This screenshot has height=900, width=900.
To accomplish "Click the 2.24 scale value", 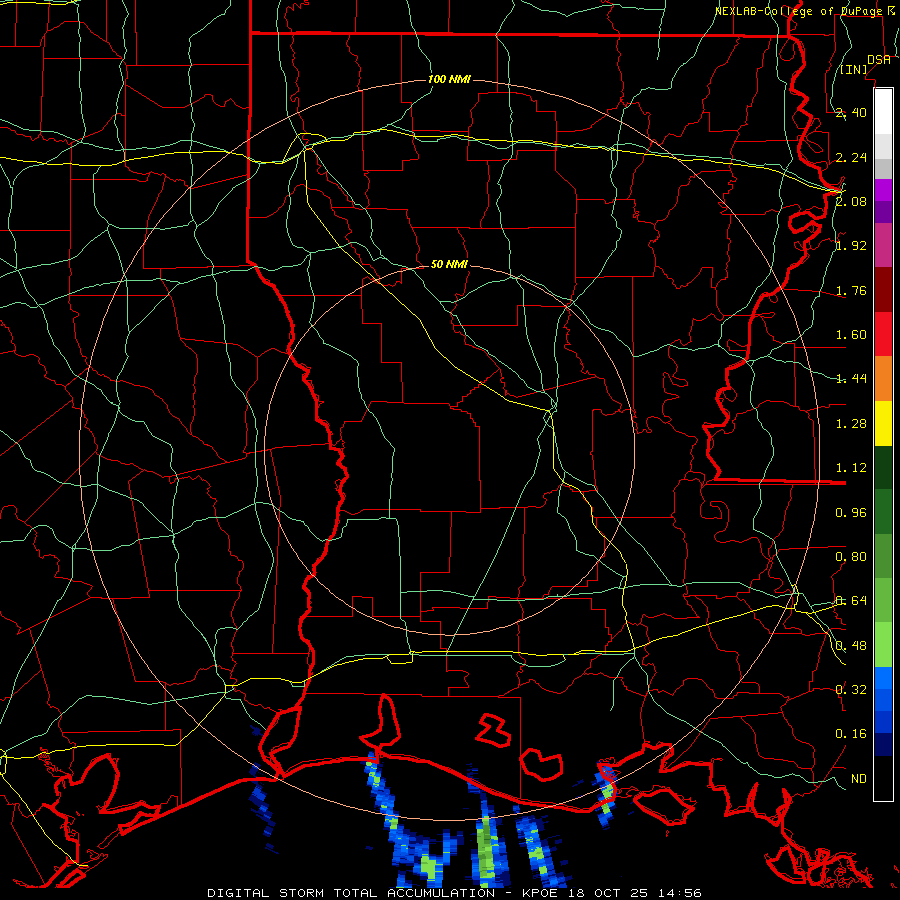I will point(851,157).
